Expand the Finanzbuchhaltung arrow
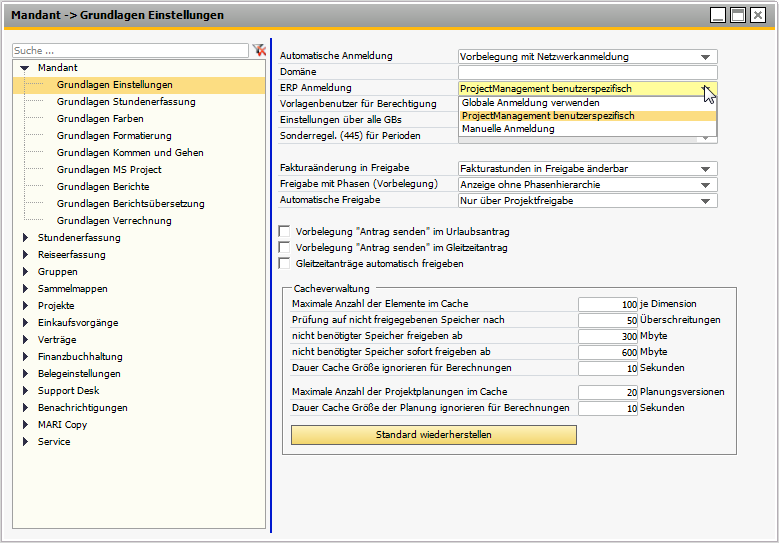The image size is (779, 543). pyautogui.click(x=26, y=357)
